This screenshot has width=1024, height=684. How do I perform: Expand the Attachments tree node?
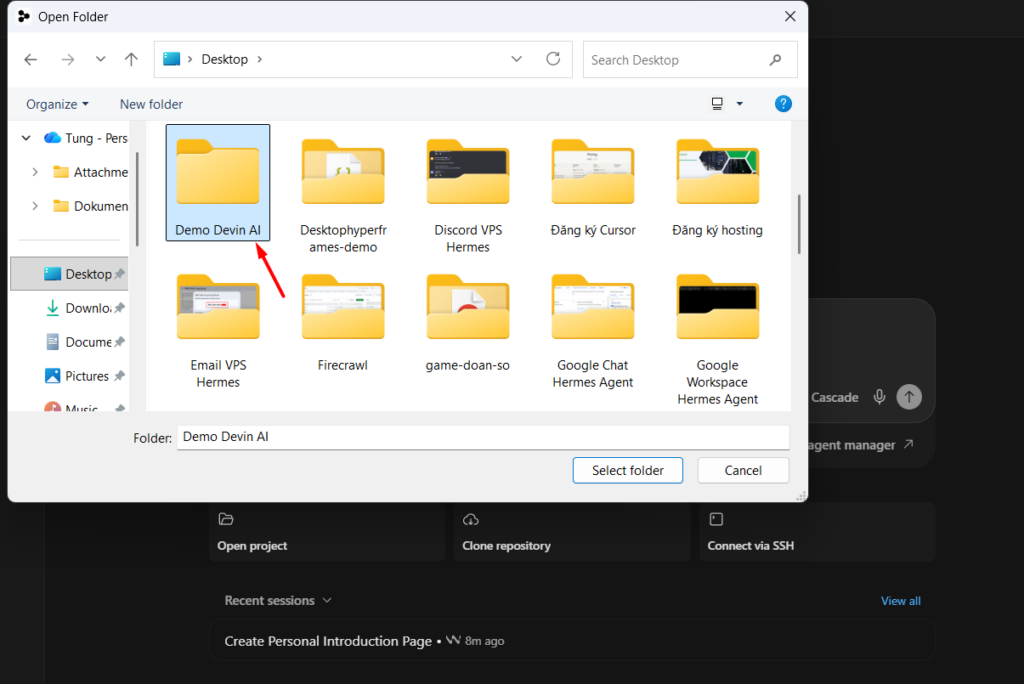point(35,172)
